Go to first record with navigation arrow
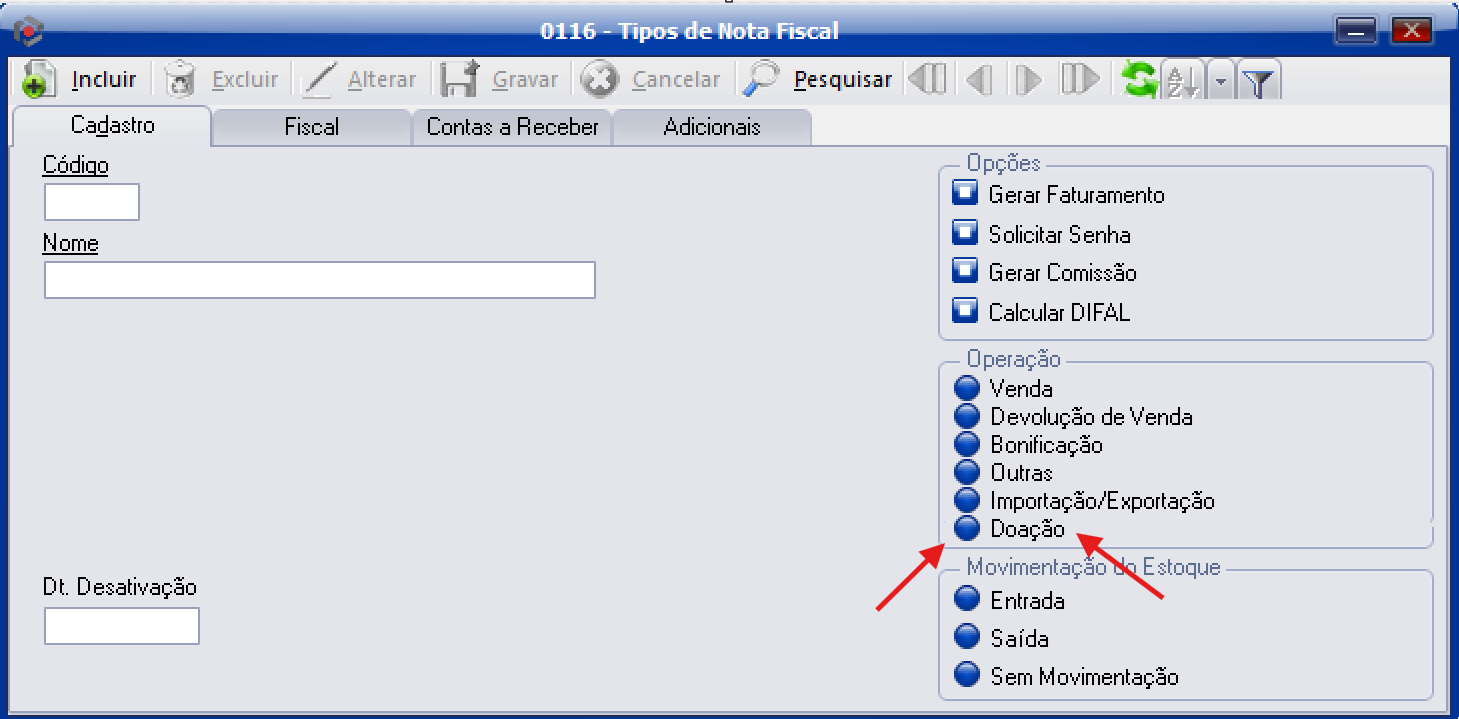The image size is (1459, 719). tap(929, 80)
